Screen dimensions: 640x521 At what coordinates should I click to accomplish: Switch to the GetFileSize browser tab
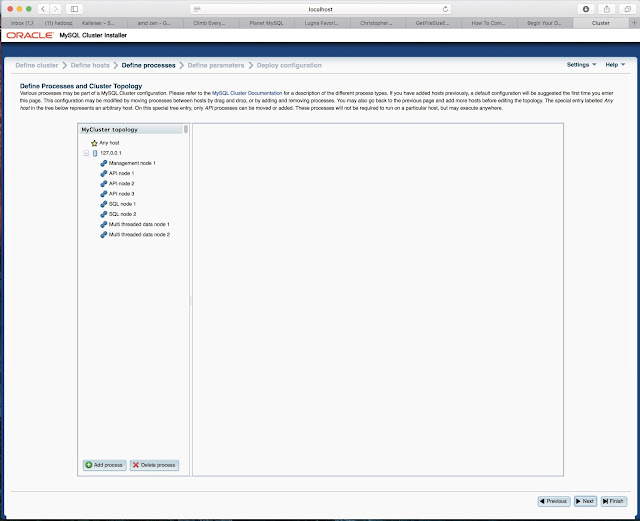click(x=433, y=23)
